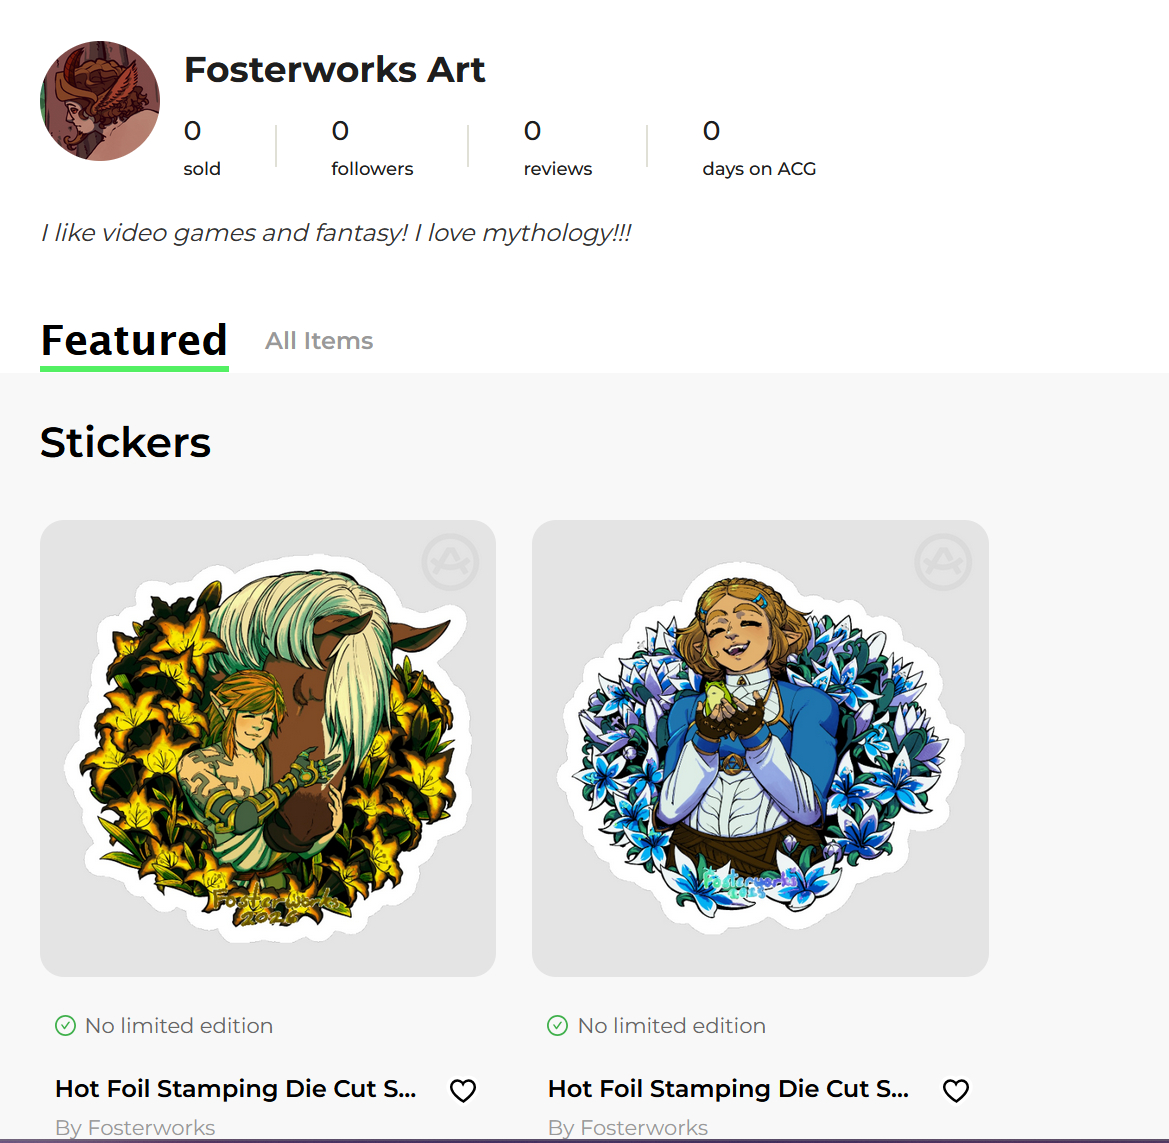
Task: Click the ACG watermark logo on the blue-flower sticker
Action: (943, 562)
